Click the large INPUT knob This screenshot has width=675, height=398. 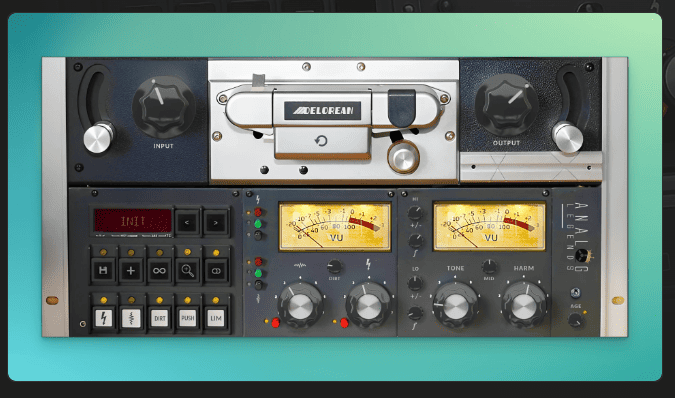click(164, 107)
